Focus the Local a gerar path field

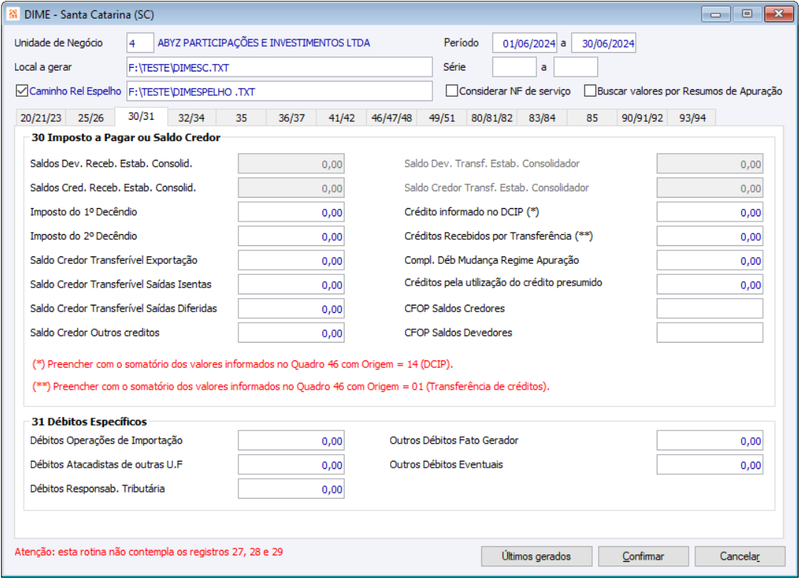tap(279, 67)
